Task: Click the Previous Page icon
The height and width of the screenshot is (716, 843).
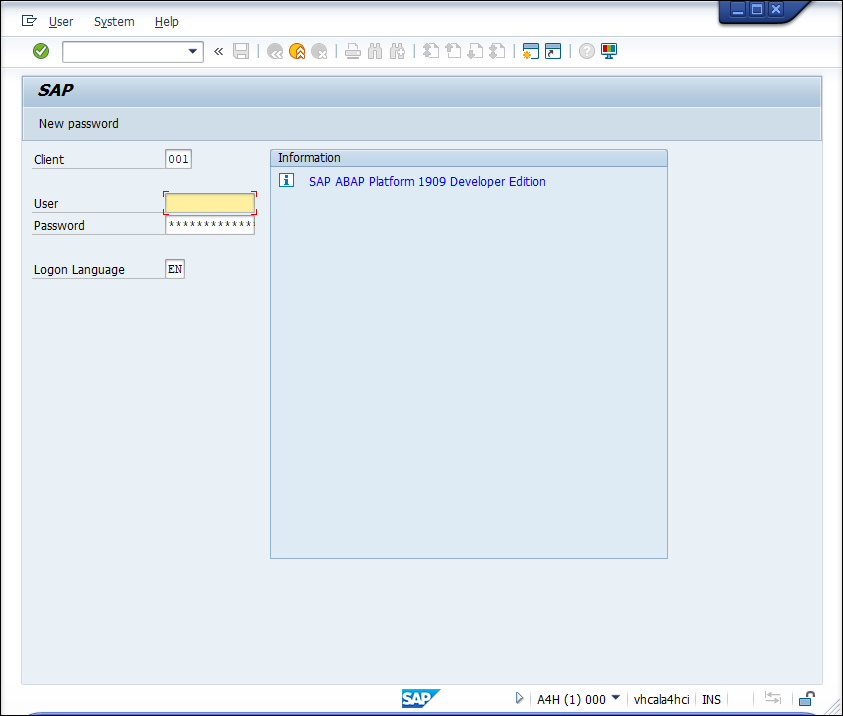Action: [453, 51]
